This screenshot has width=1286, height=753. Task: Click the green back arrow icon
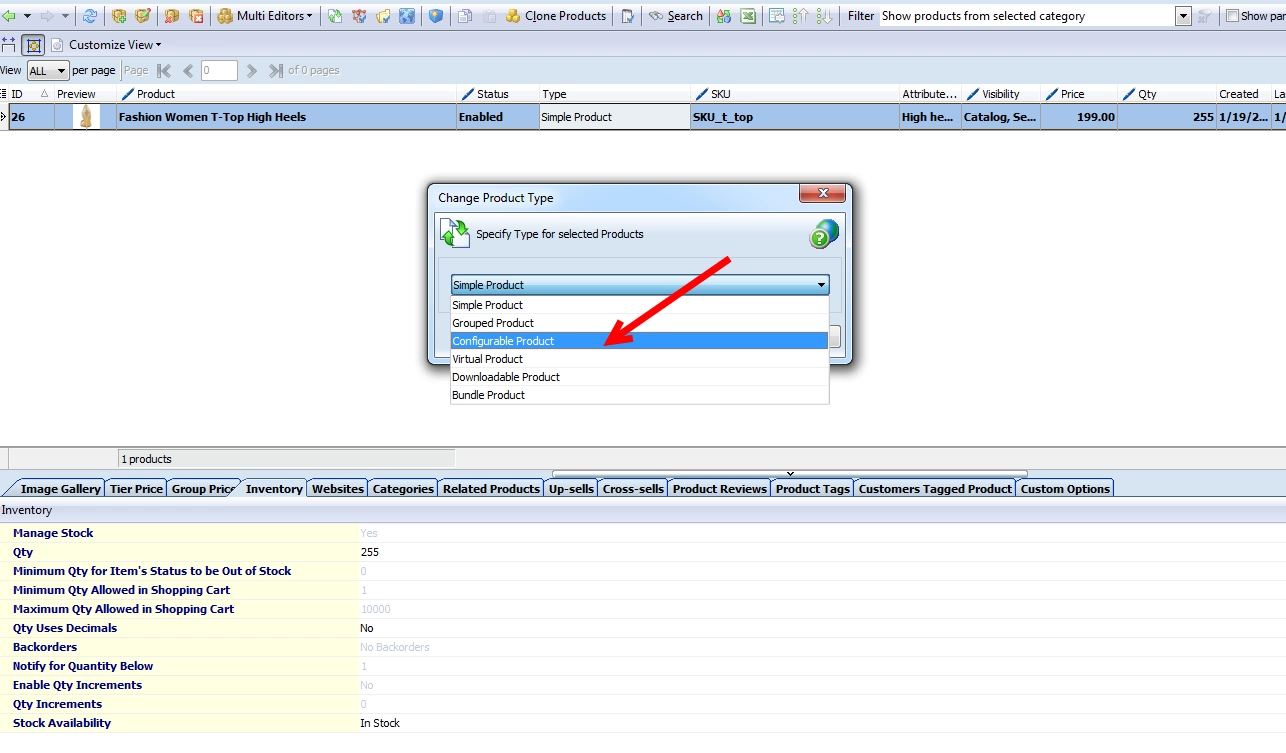pos(10,16)
